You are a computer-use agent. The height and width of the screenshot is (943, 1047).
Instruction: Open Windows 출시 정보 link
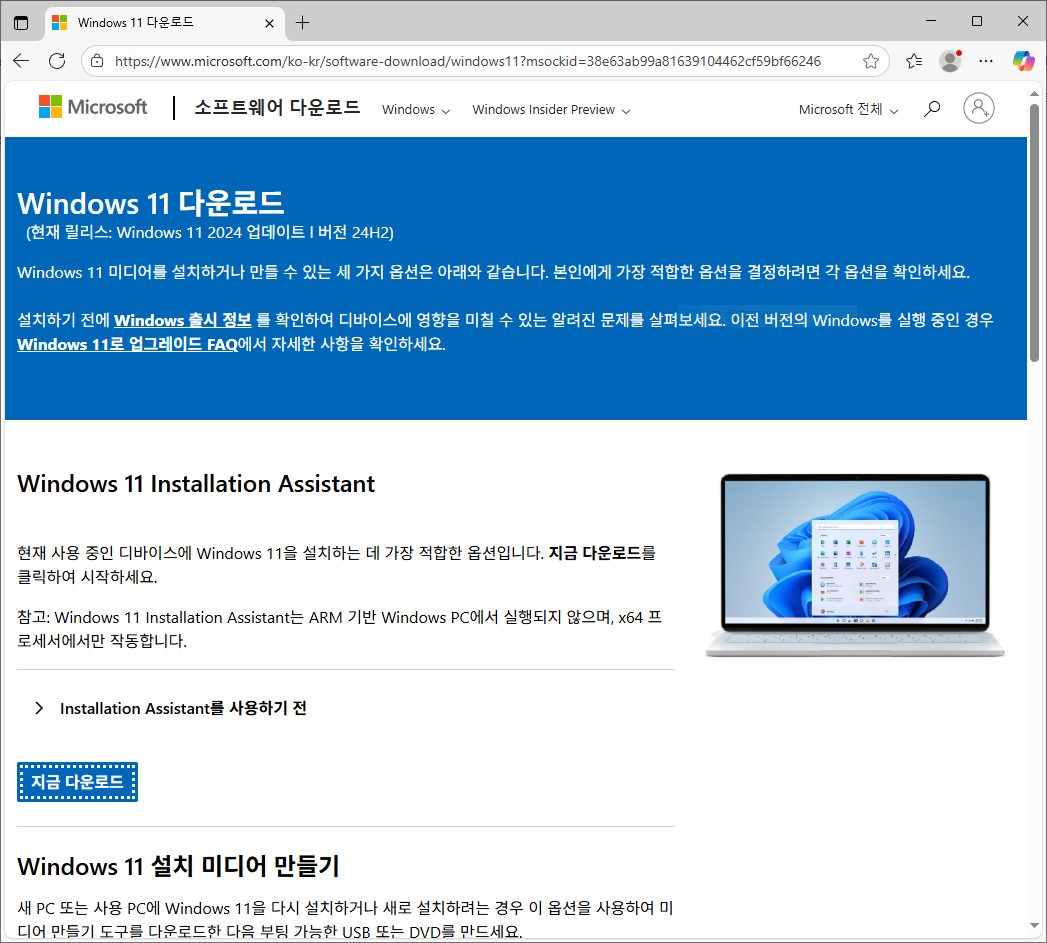pos(183,320)
